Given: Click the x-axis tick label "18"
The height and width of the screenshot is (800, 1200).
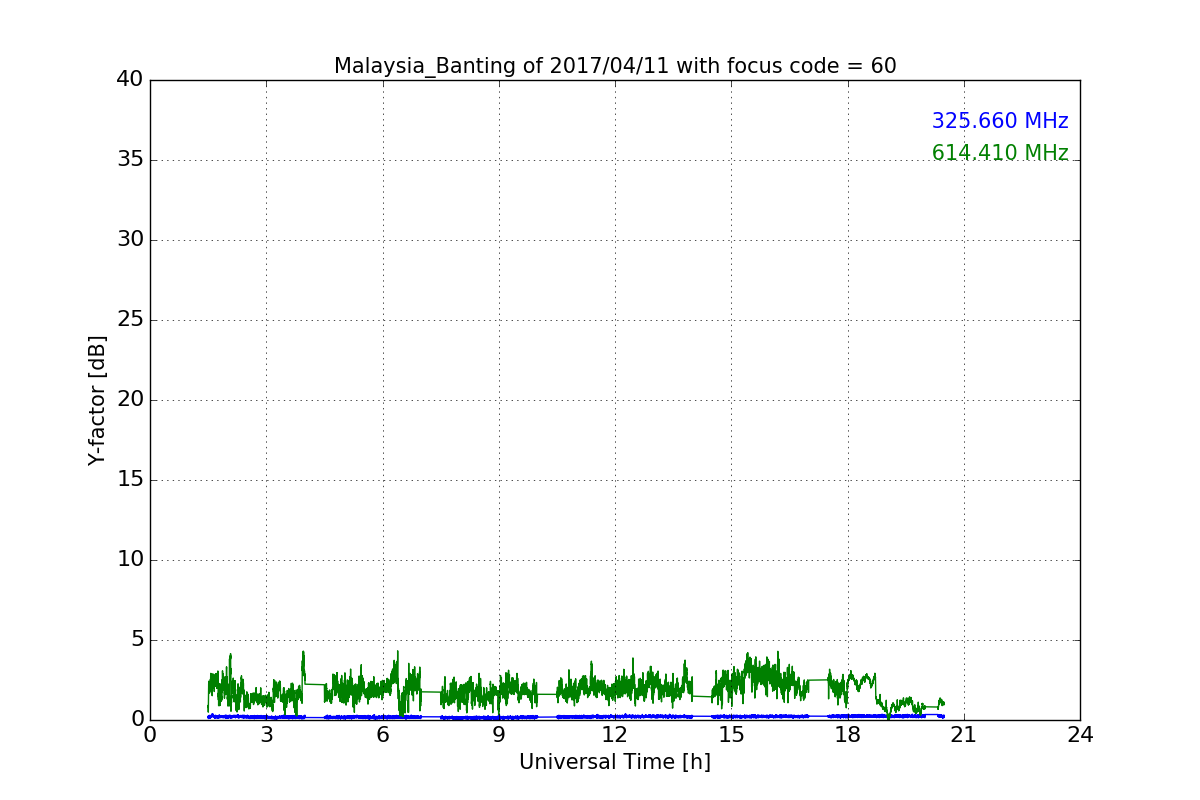Looking at the screenshot, I should coord(848,735).
